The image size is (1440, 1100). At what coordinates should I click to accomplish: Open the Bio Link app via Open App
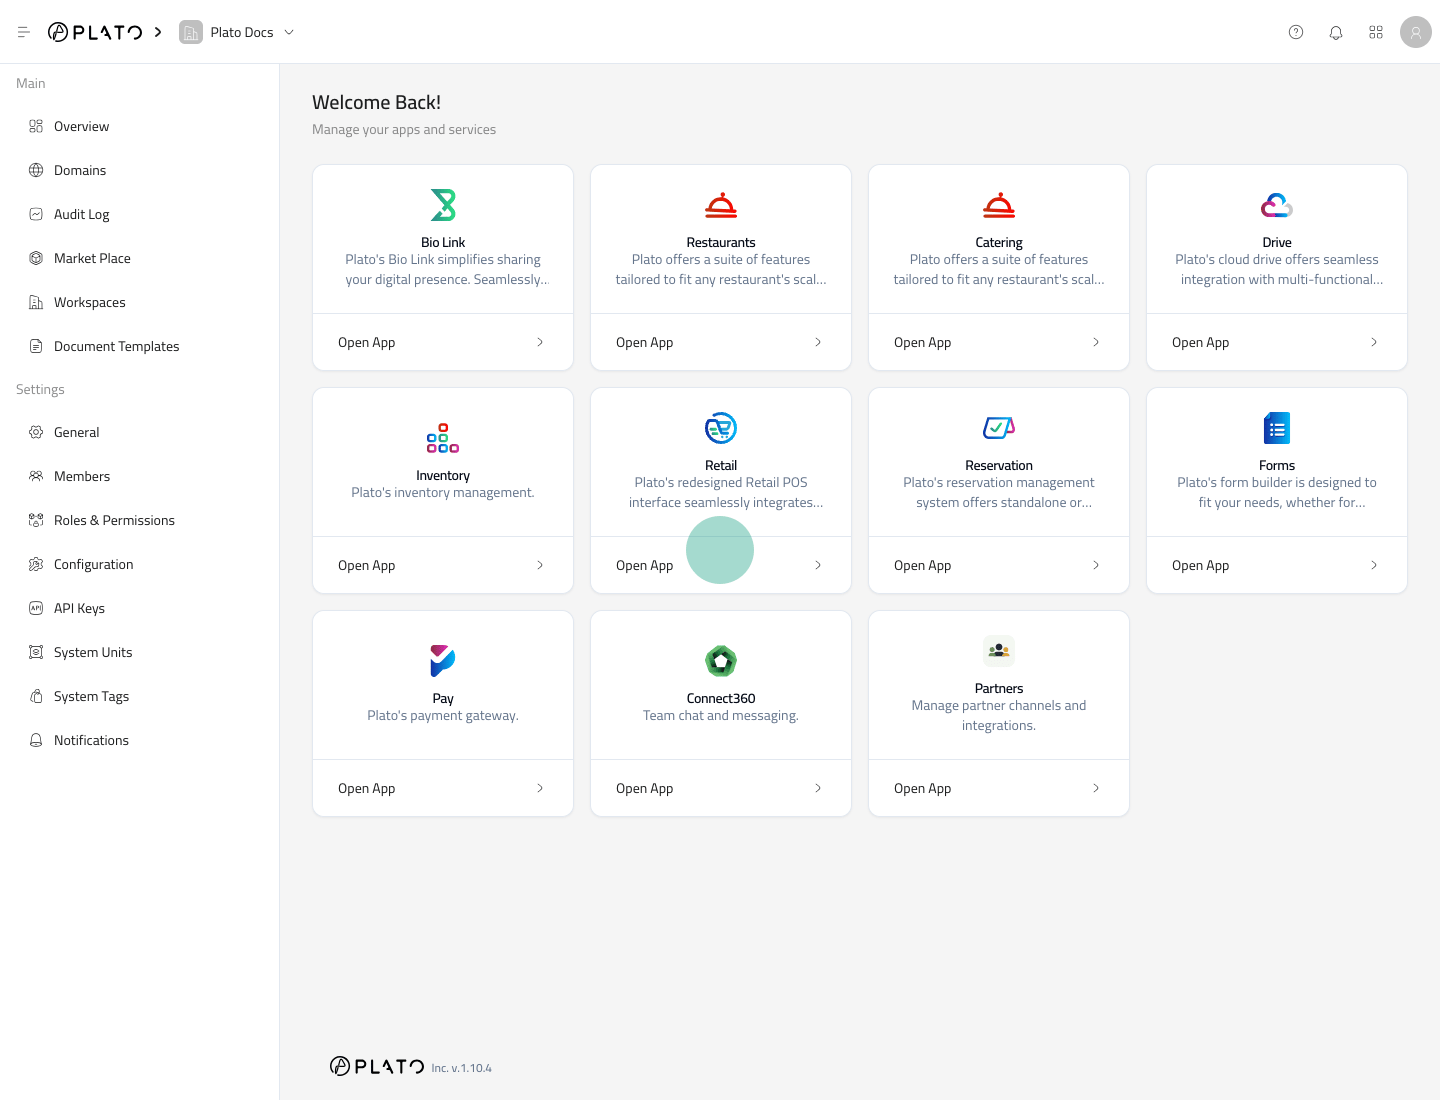point(443,342)
